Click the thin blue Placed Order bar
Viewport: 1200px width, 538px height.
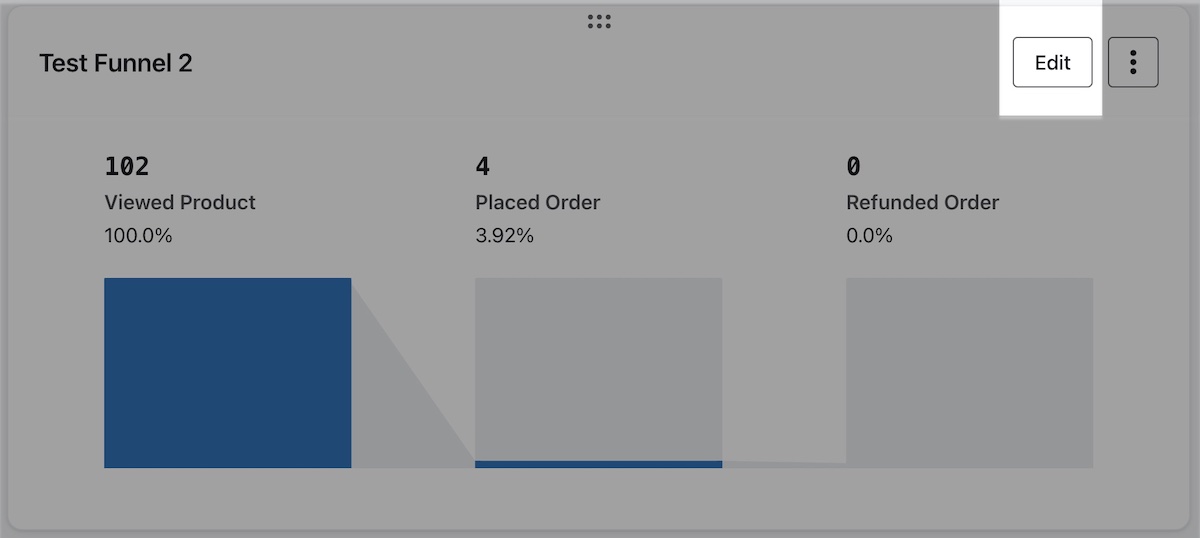(598, 464)
